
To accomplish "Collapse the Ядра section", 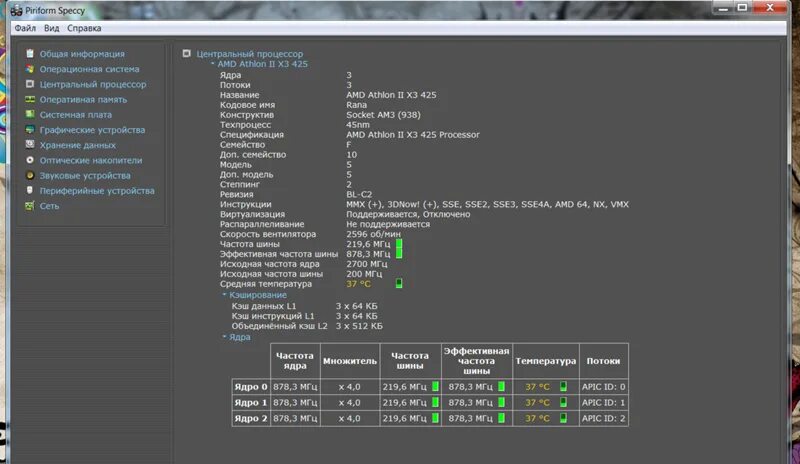I will [224, 337].
